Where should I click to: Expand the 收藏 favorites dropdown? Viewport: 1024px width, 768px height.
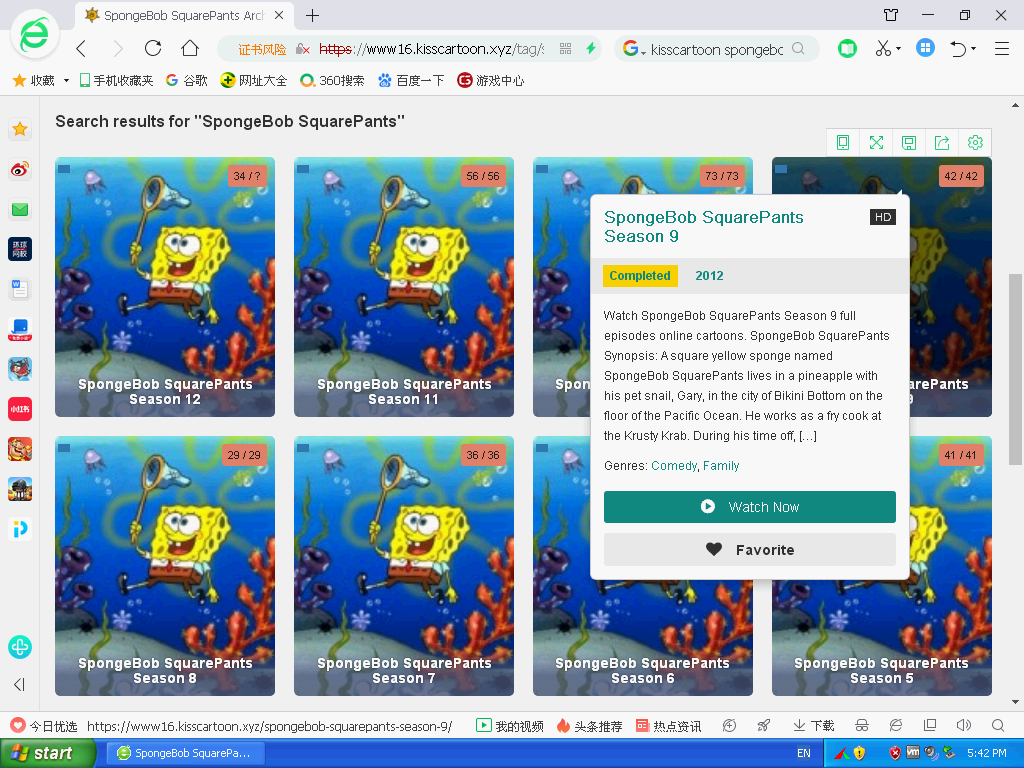click(66, 80)
